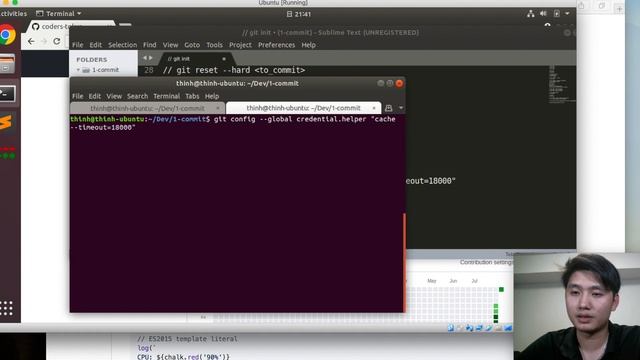Open terminal window Terminal menu
Screen dimensions: 640x360
pos(167,96)
